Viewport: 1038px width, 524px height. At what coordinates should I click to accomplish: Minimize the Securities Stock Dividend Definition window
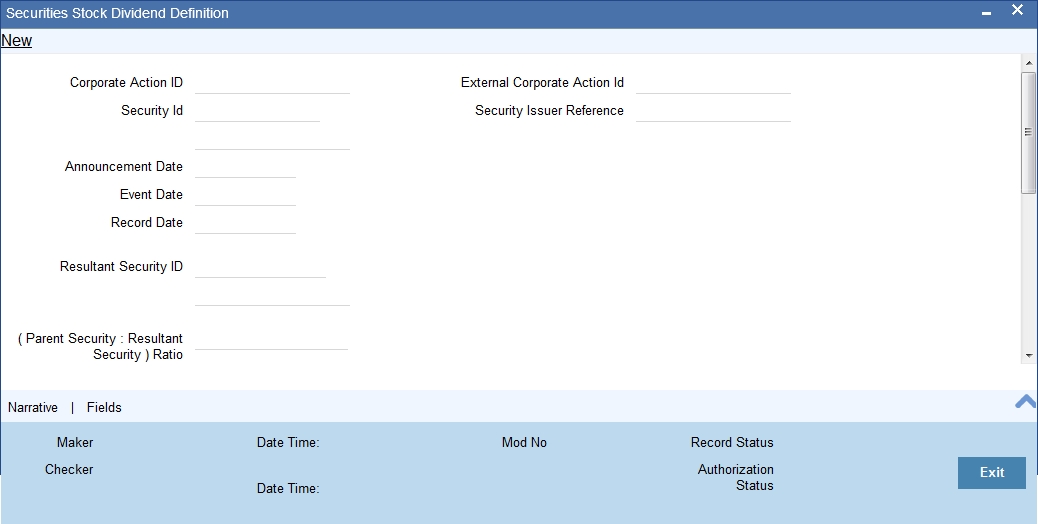986,13
